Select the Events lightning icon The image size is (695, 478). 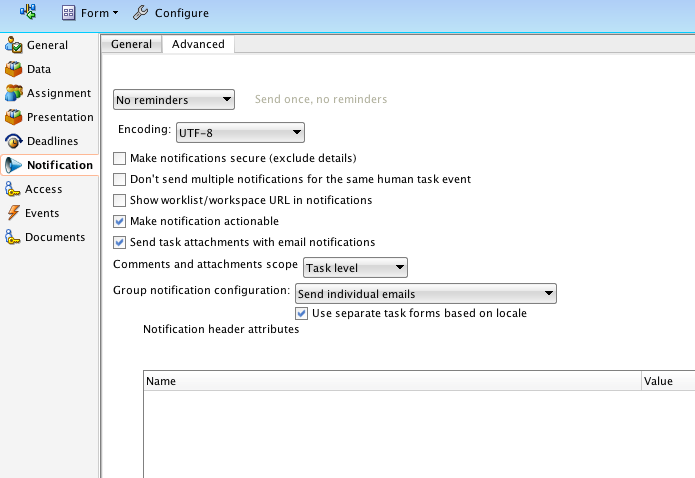point(13,213)
